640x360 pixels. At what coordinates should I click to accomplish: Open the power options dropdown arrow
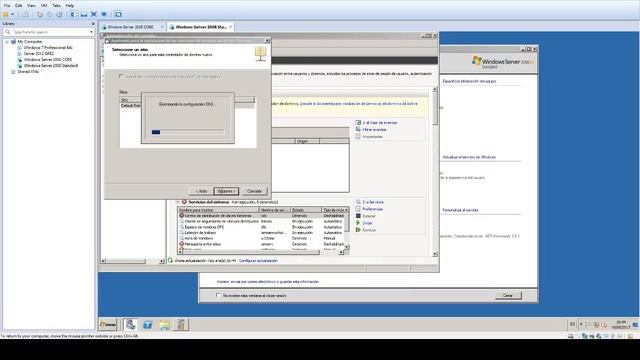[x=12, y=14]
